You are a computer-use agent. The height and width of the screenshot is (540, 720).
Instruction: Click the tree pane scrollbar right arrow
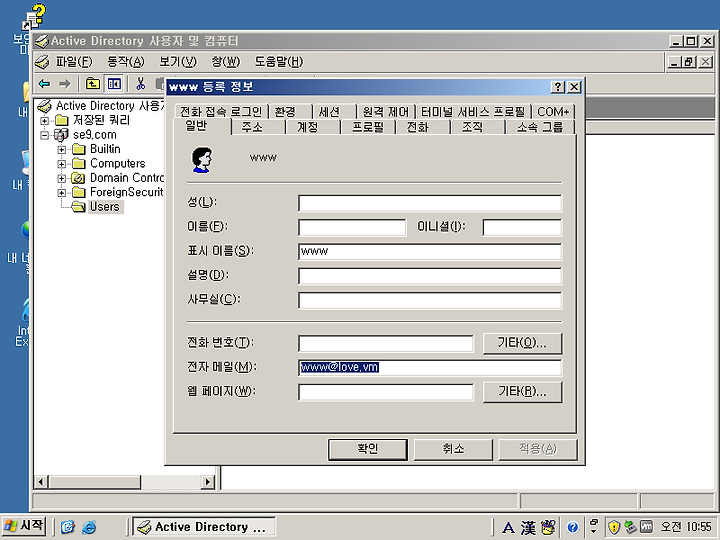click(208, 482)
